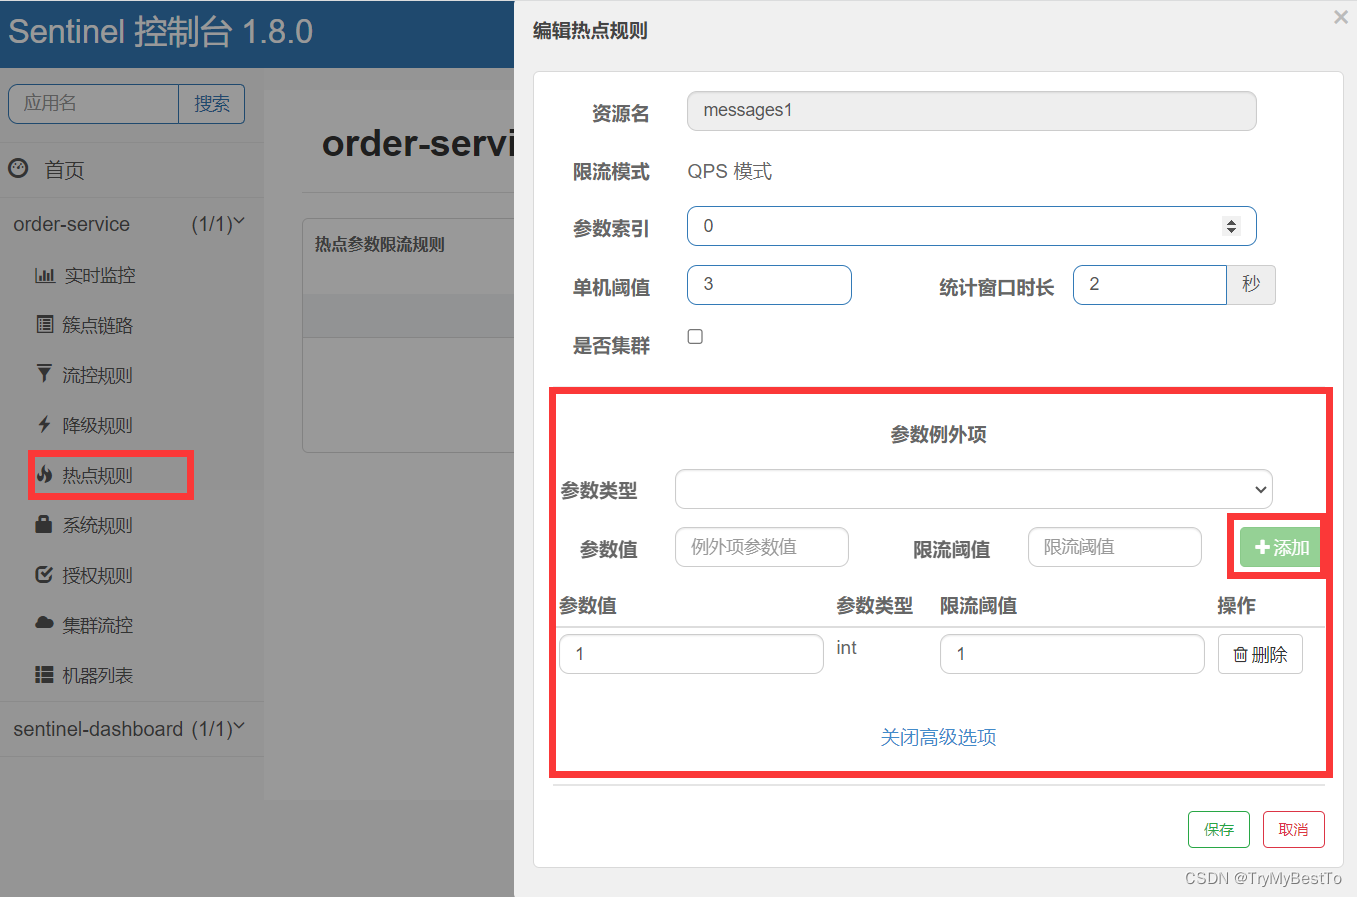Viewport: 1357px width, 897px height.
Task: Click the QPS 模式 text
Action: click(x=729, y=171)
